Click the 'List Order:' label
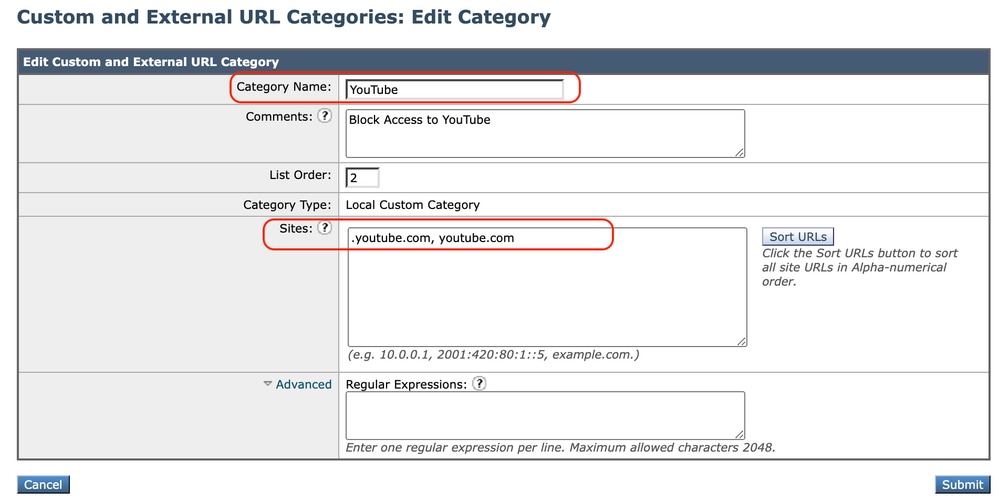The height and width of the screenshot is (504, 999). [x=300, y=175]
